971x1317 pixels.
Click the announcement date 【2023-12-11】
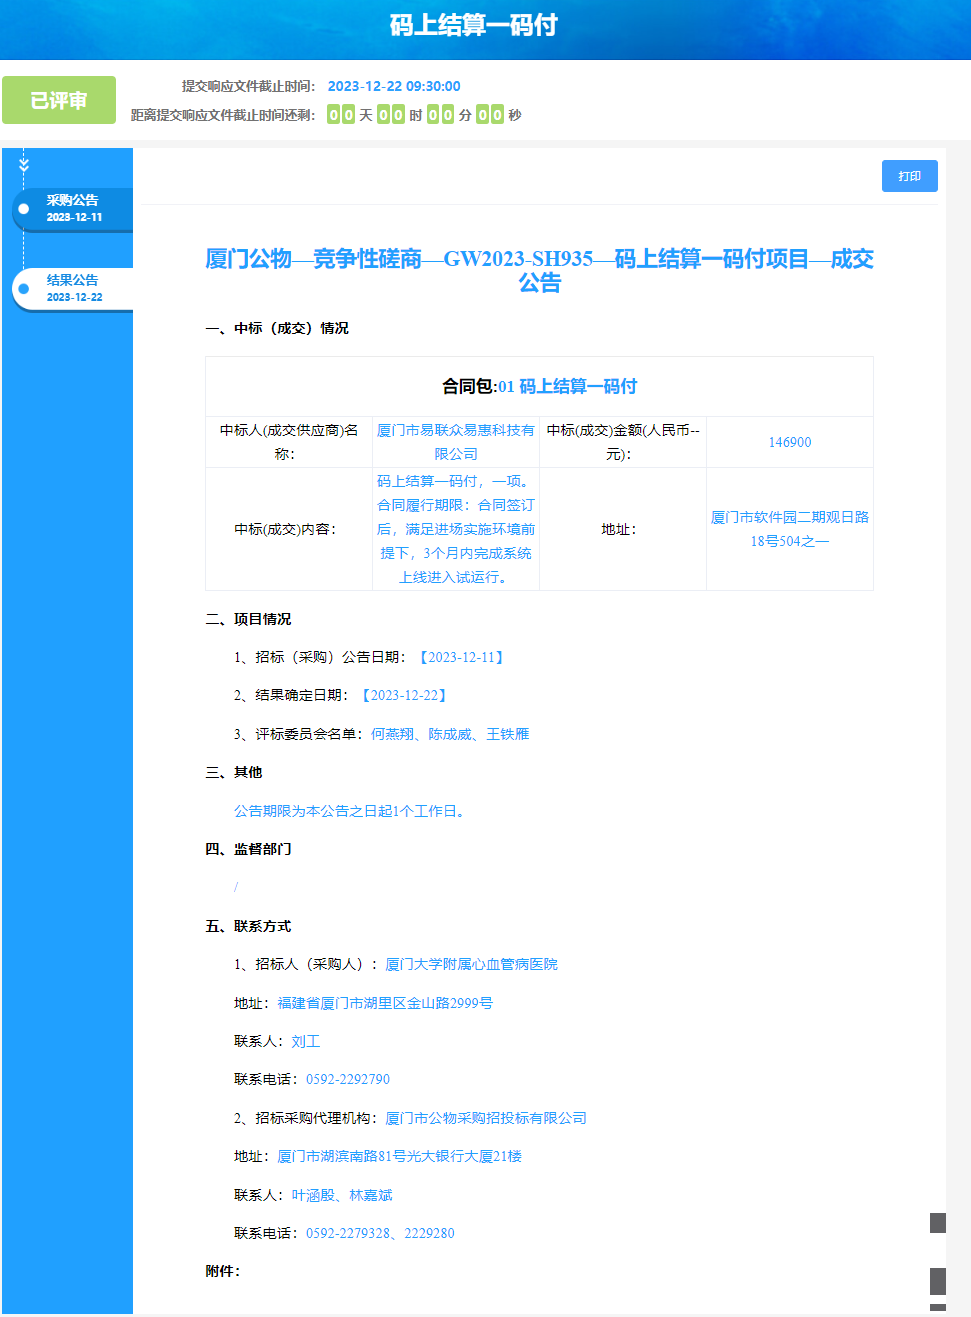(466, 657)
